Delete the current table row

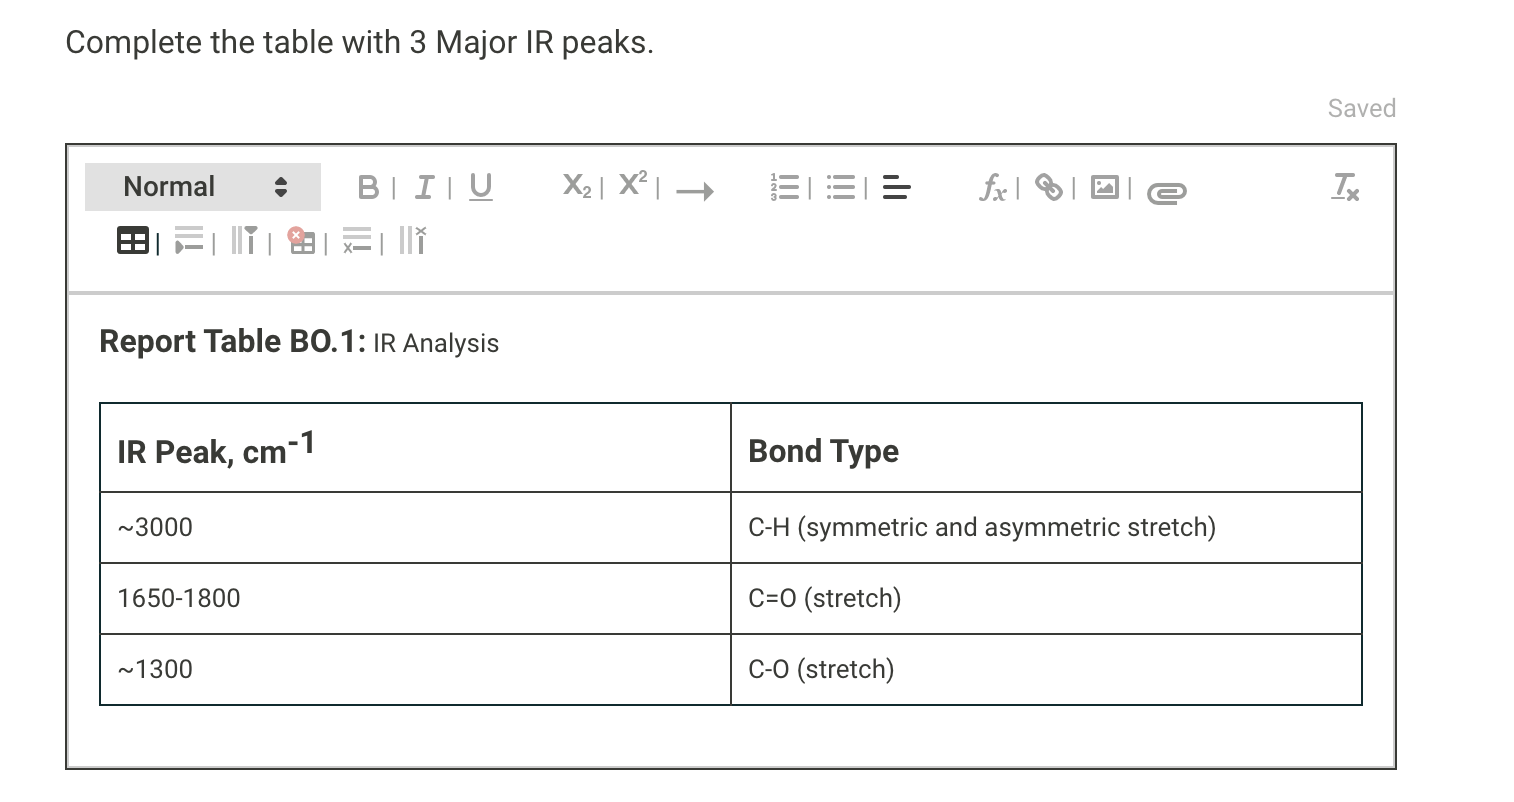pos(358,240)
